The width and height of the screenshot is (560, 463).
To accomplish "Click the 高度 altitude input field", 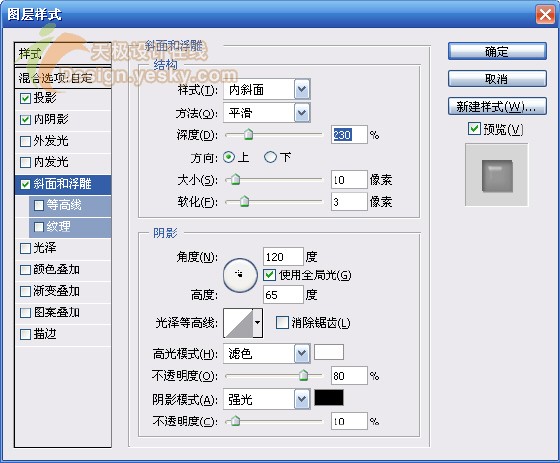I will point(283,295).
